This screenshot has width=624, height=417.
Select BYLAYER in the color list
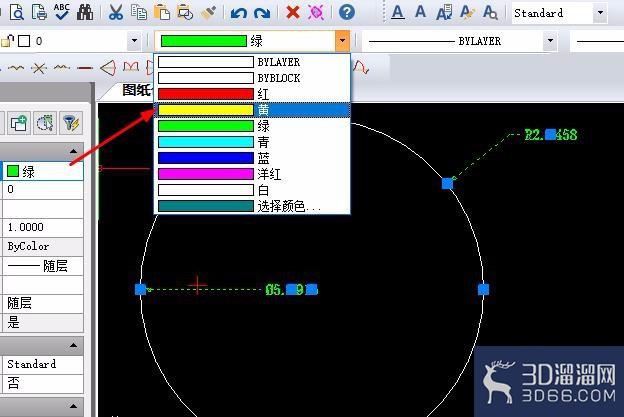point(252,62)
